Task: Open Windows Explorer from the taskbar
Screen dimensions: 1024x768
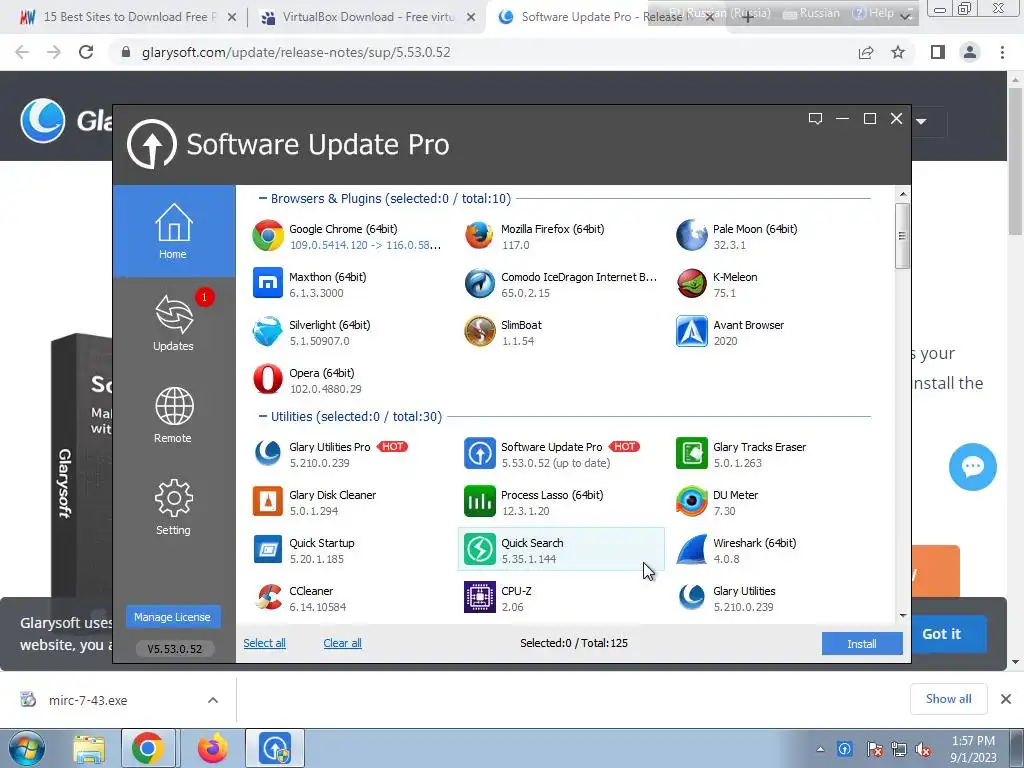Action: [x=89, y=750]
